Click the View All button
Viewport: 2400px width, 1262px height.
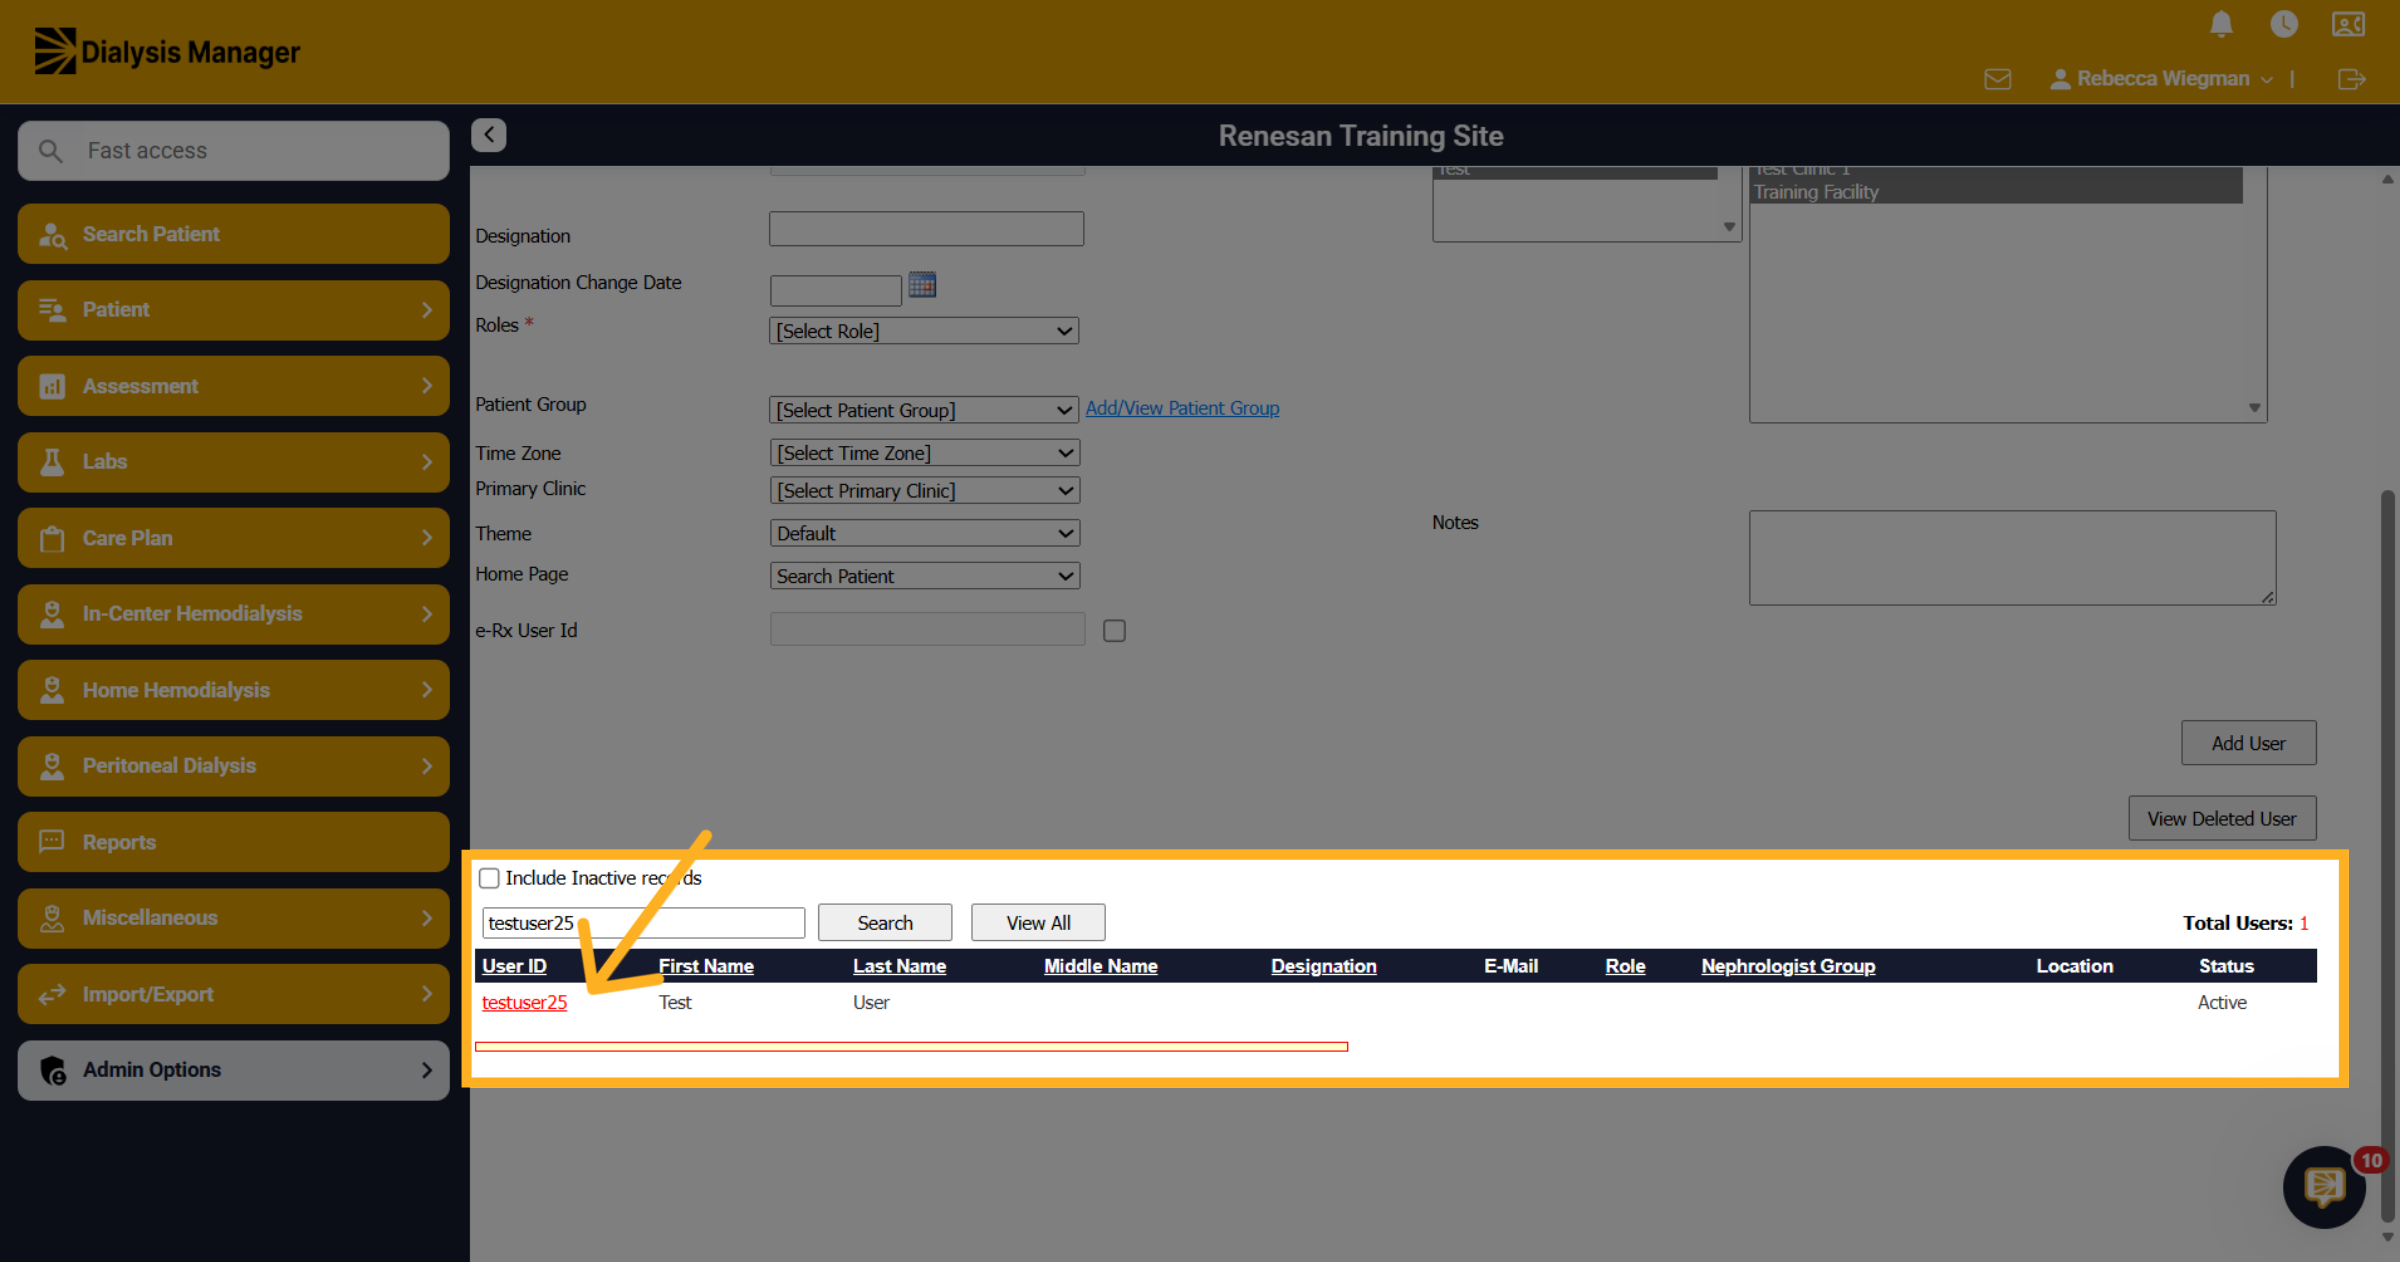(1038, 923)
